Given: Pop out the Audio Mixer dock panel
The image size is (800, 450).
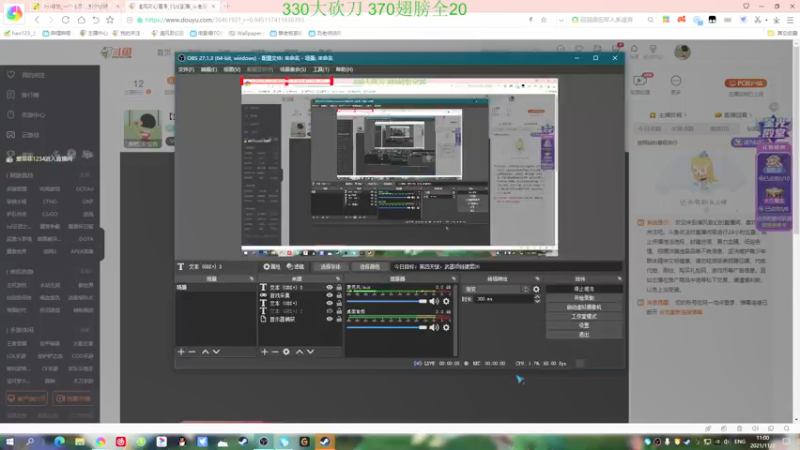Looking at the screenshot, I should pos(454,279).
